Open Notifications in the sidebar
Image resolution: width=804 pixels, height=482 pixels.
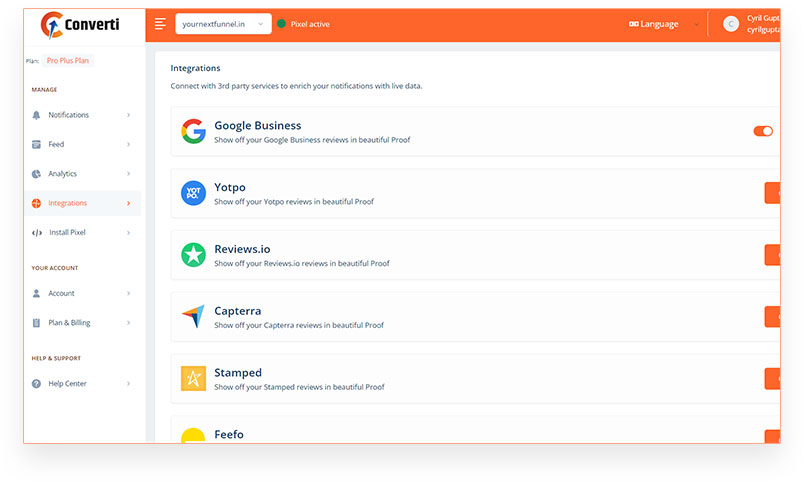(x=82, y=115)
